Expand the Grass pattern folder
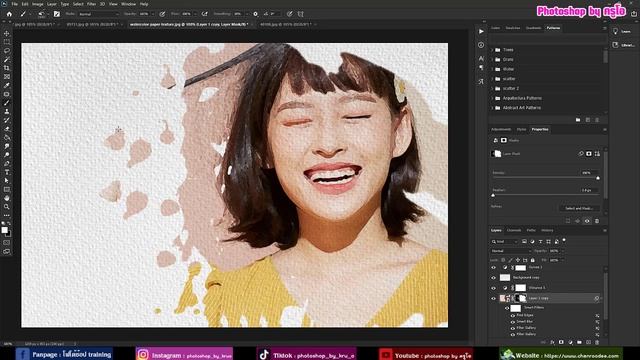The width and height of the screenshot is (640, 360). (493, 60)
